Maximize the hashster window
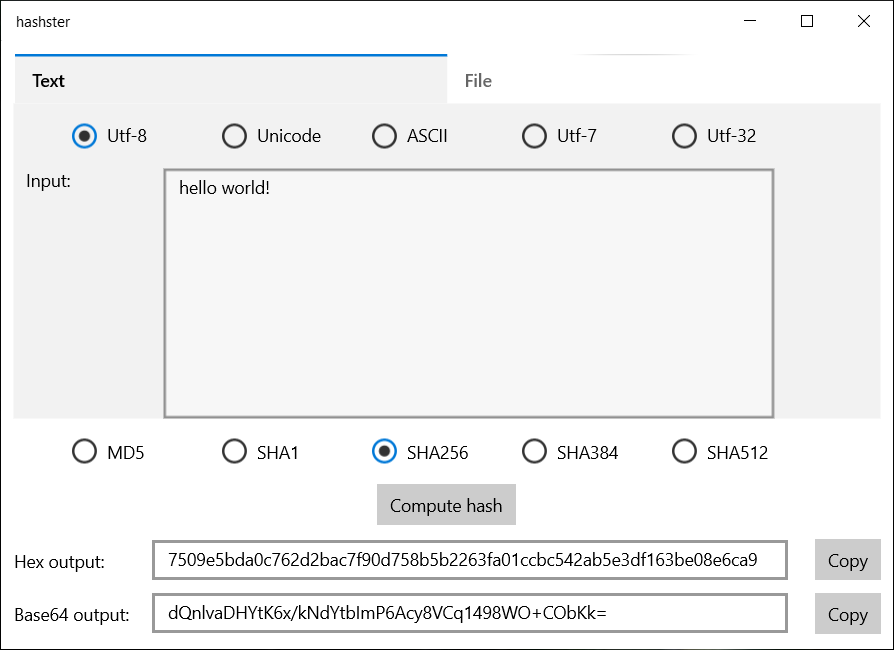This screenshot has width=894, height=650. [x=807, y=21]
